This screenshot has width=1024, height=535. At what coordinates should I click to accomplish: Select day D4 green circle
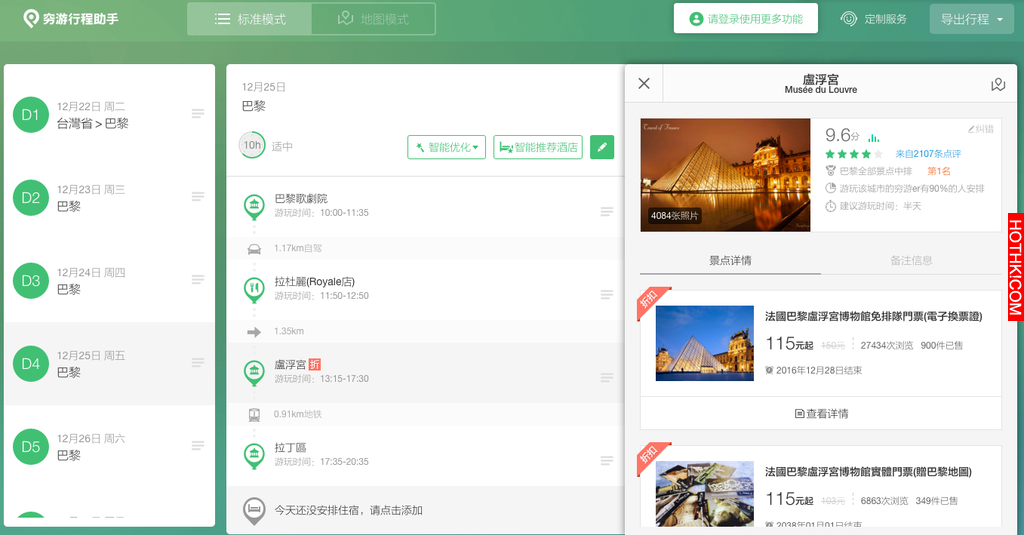click(31, 364)
